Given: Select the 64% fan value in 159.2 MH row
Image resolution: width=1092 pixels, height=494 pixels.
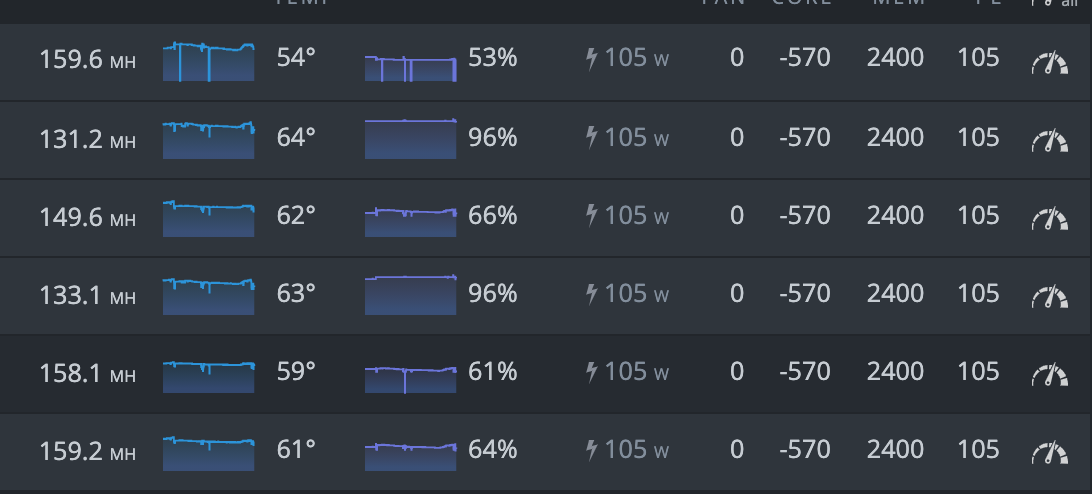Looking at the screenshot, I should click(x=492, y=449).
